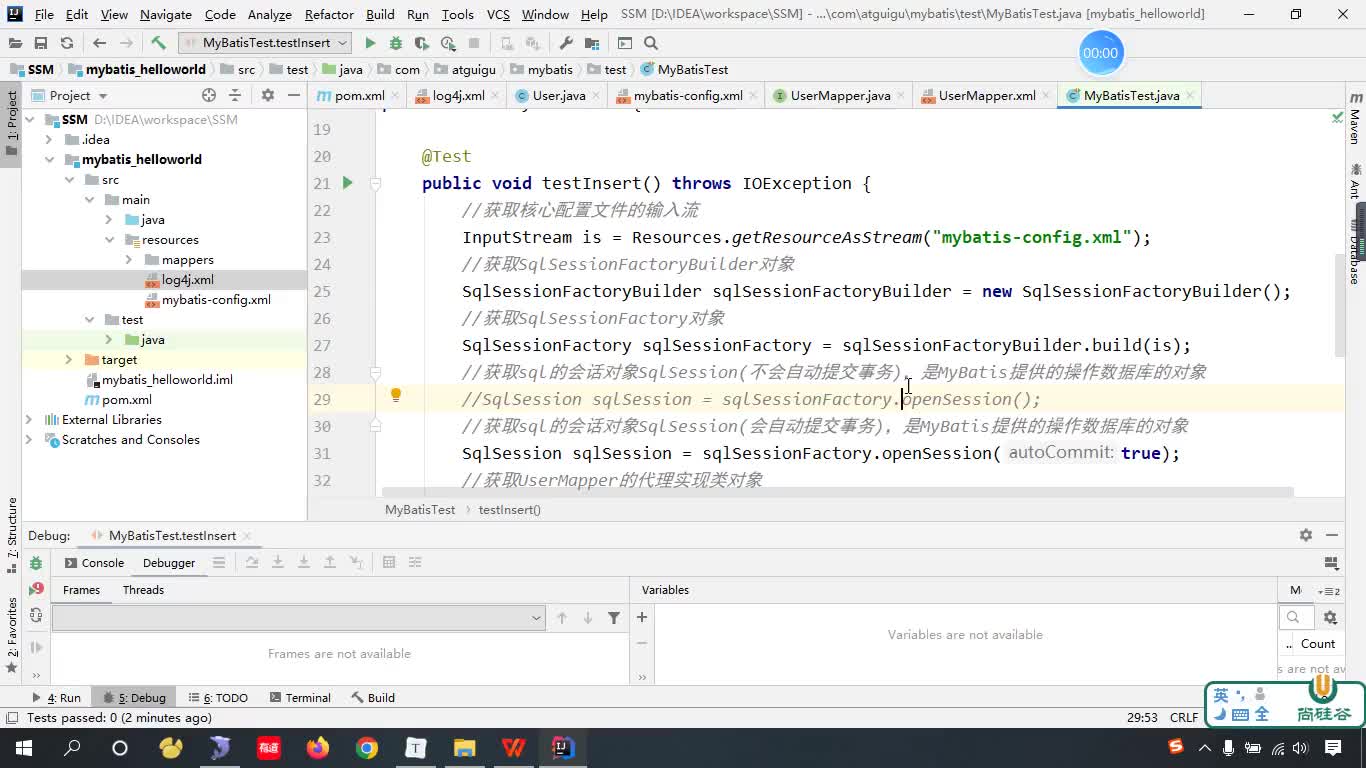Hide the Project panel with the minus icon
Screen dimensions: 1366x768
pos(294,95)
